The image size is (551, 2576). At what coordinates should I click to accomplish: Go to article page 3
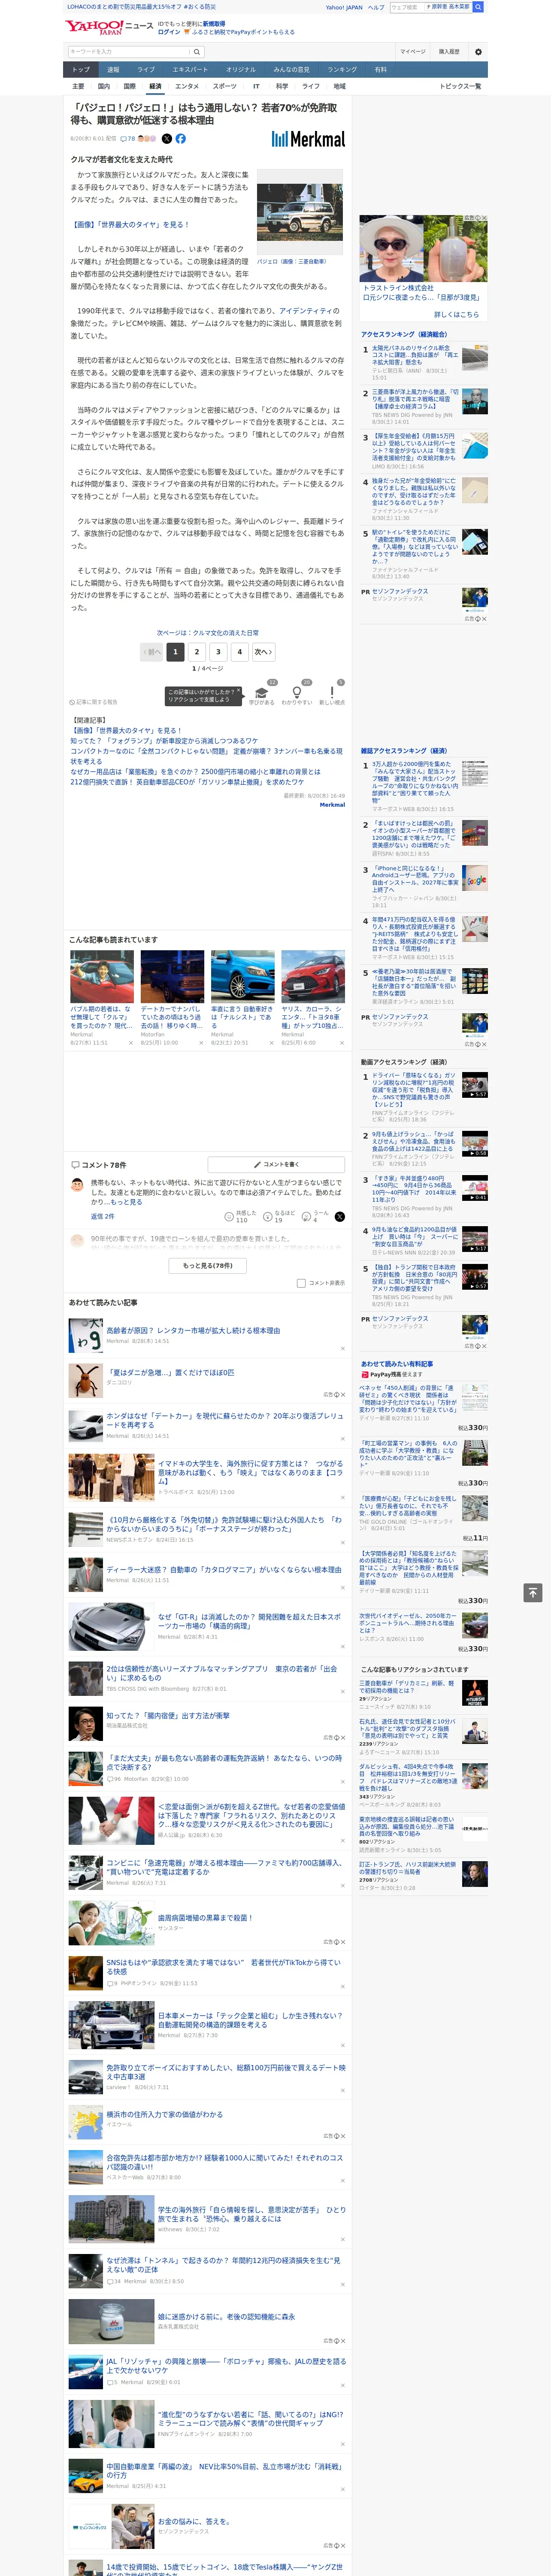click(x=218, y=652)
